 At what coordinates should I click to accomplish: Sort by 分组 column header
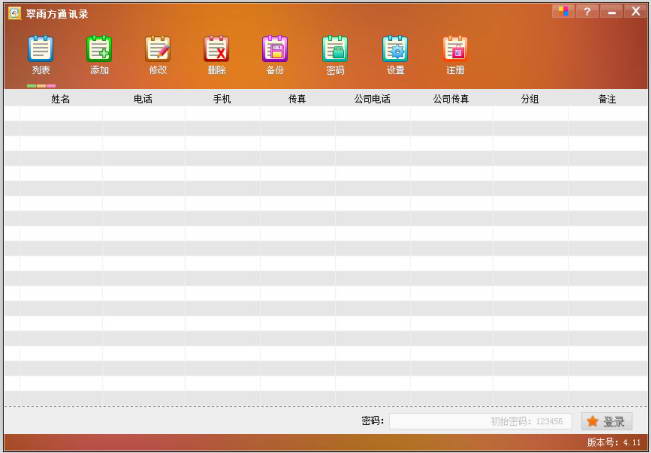[x=530, y=99]
